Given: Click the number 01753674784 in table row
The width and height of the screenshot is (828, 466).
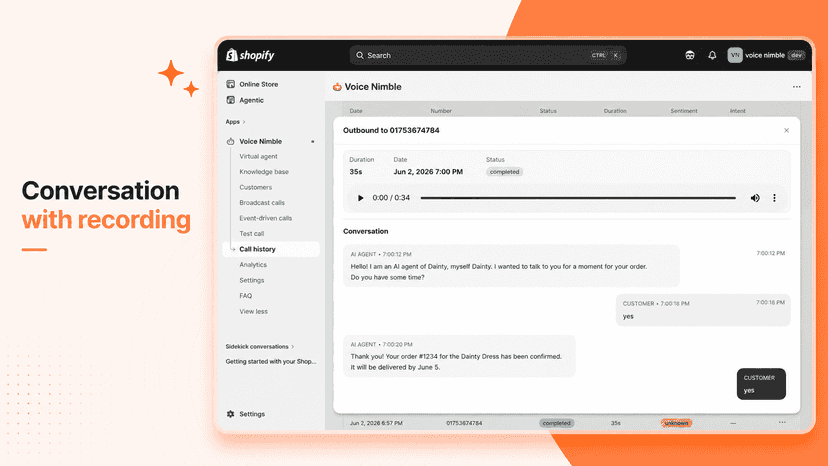Looking at the screenshot, I should click(x=464, y=423).
